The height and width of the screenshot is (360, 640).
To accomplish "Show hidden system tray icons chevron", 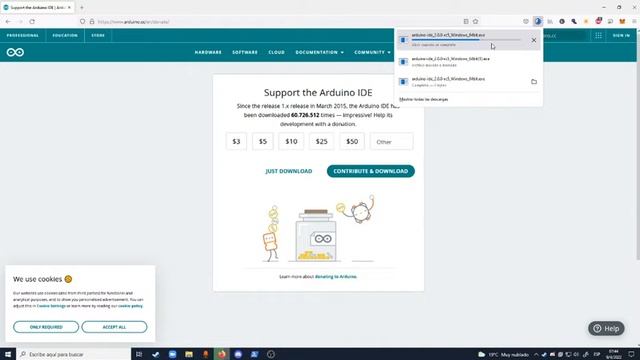I will point(536,354).
